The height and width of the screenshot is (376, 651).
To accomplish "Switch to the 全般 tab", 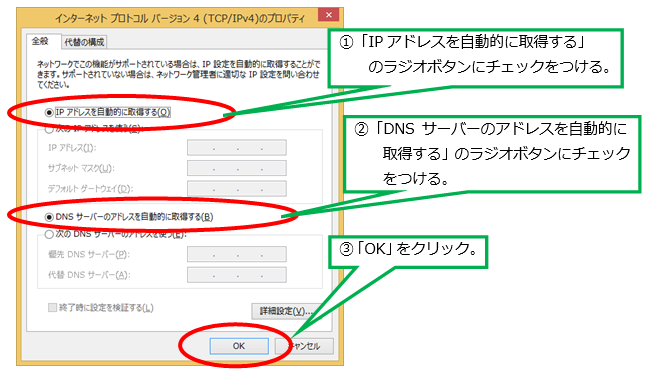I will (40, 41).
